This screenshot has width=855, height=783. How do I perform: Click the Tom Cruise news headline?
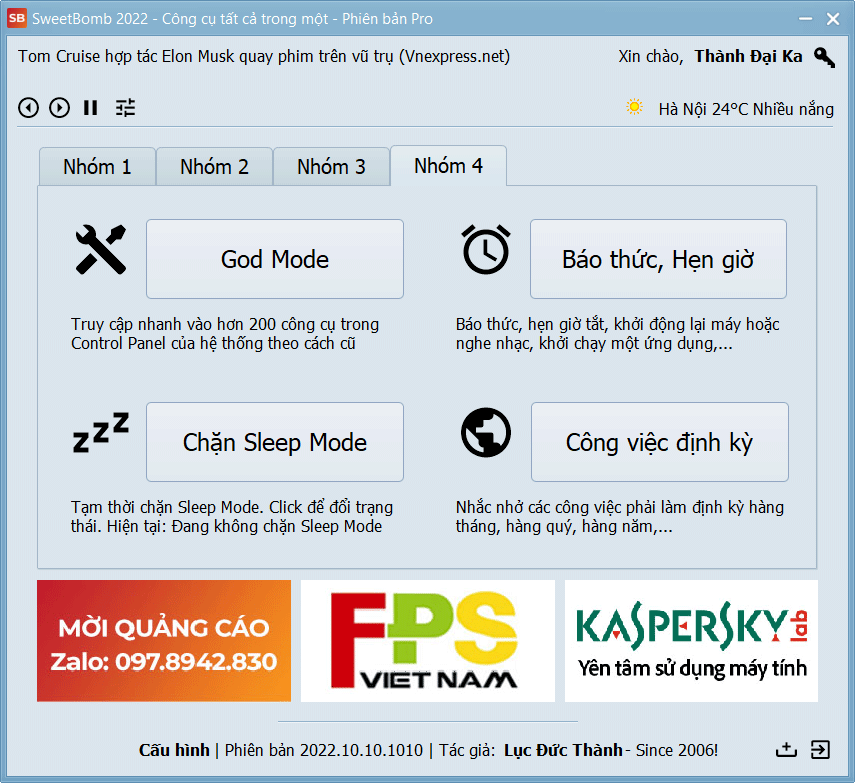click(x=264, y=57)
